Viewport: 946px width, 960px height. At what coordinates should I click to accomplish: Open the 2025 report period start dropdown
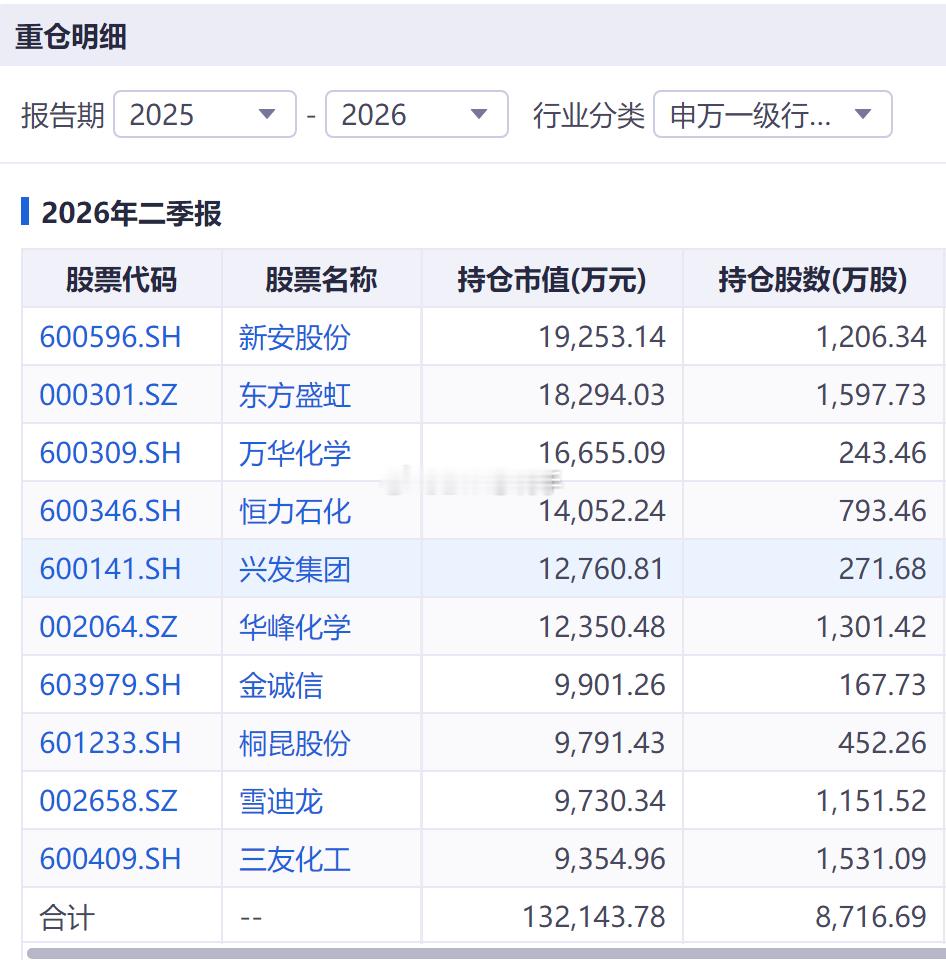pyautogui.click(x=205, y=114)
